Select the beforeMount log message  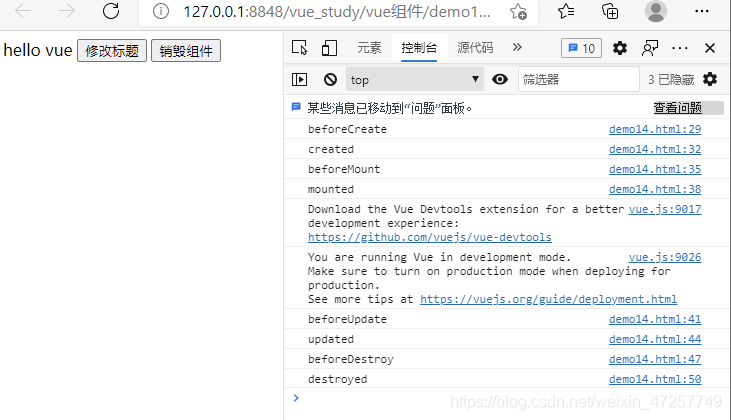point(344,169)
